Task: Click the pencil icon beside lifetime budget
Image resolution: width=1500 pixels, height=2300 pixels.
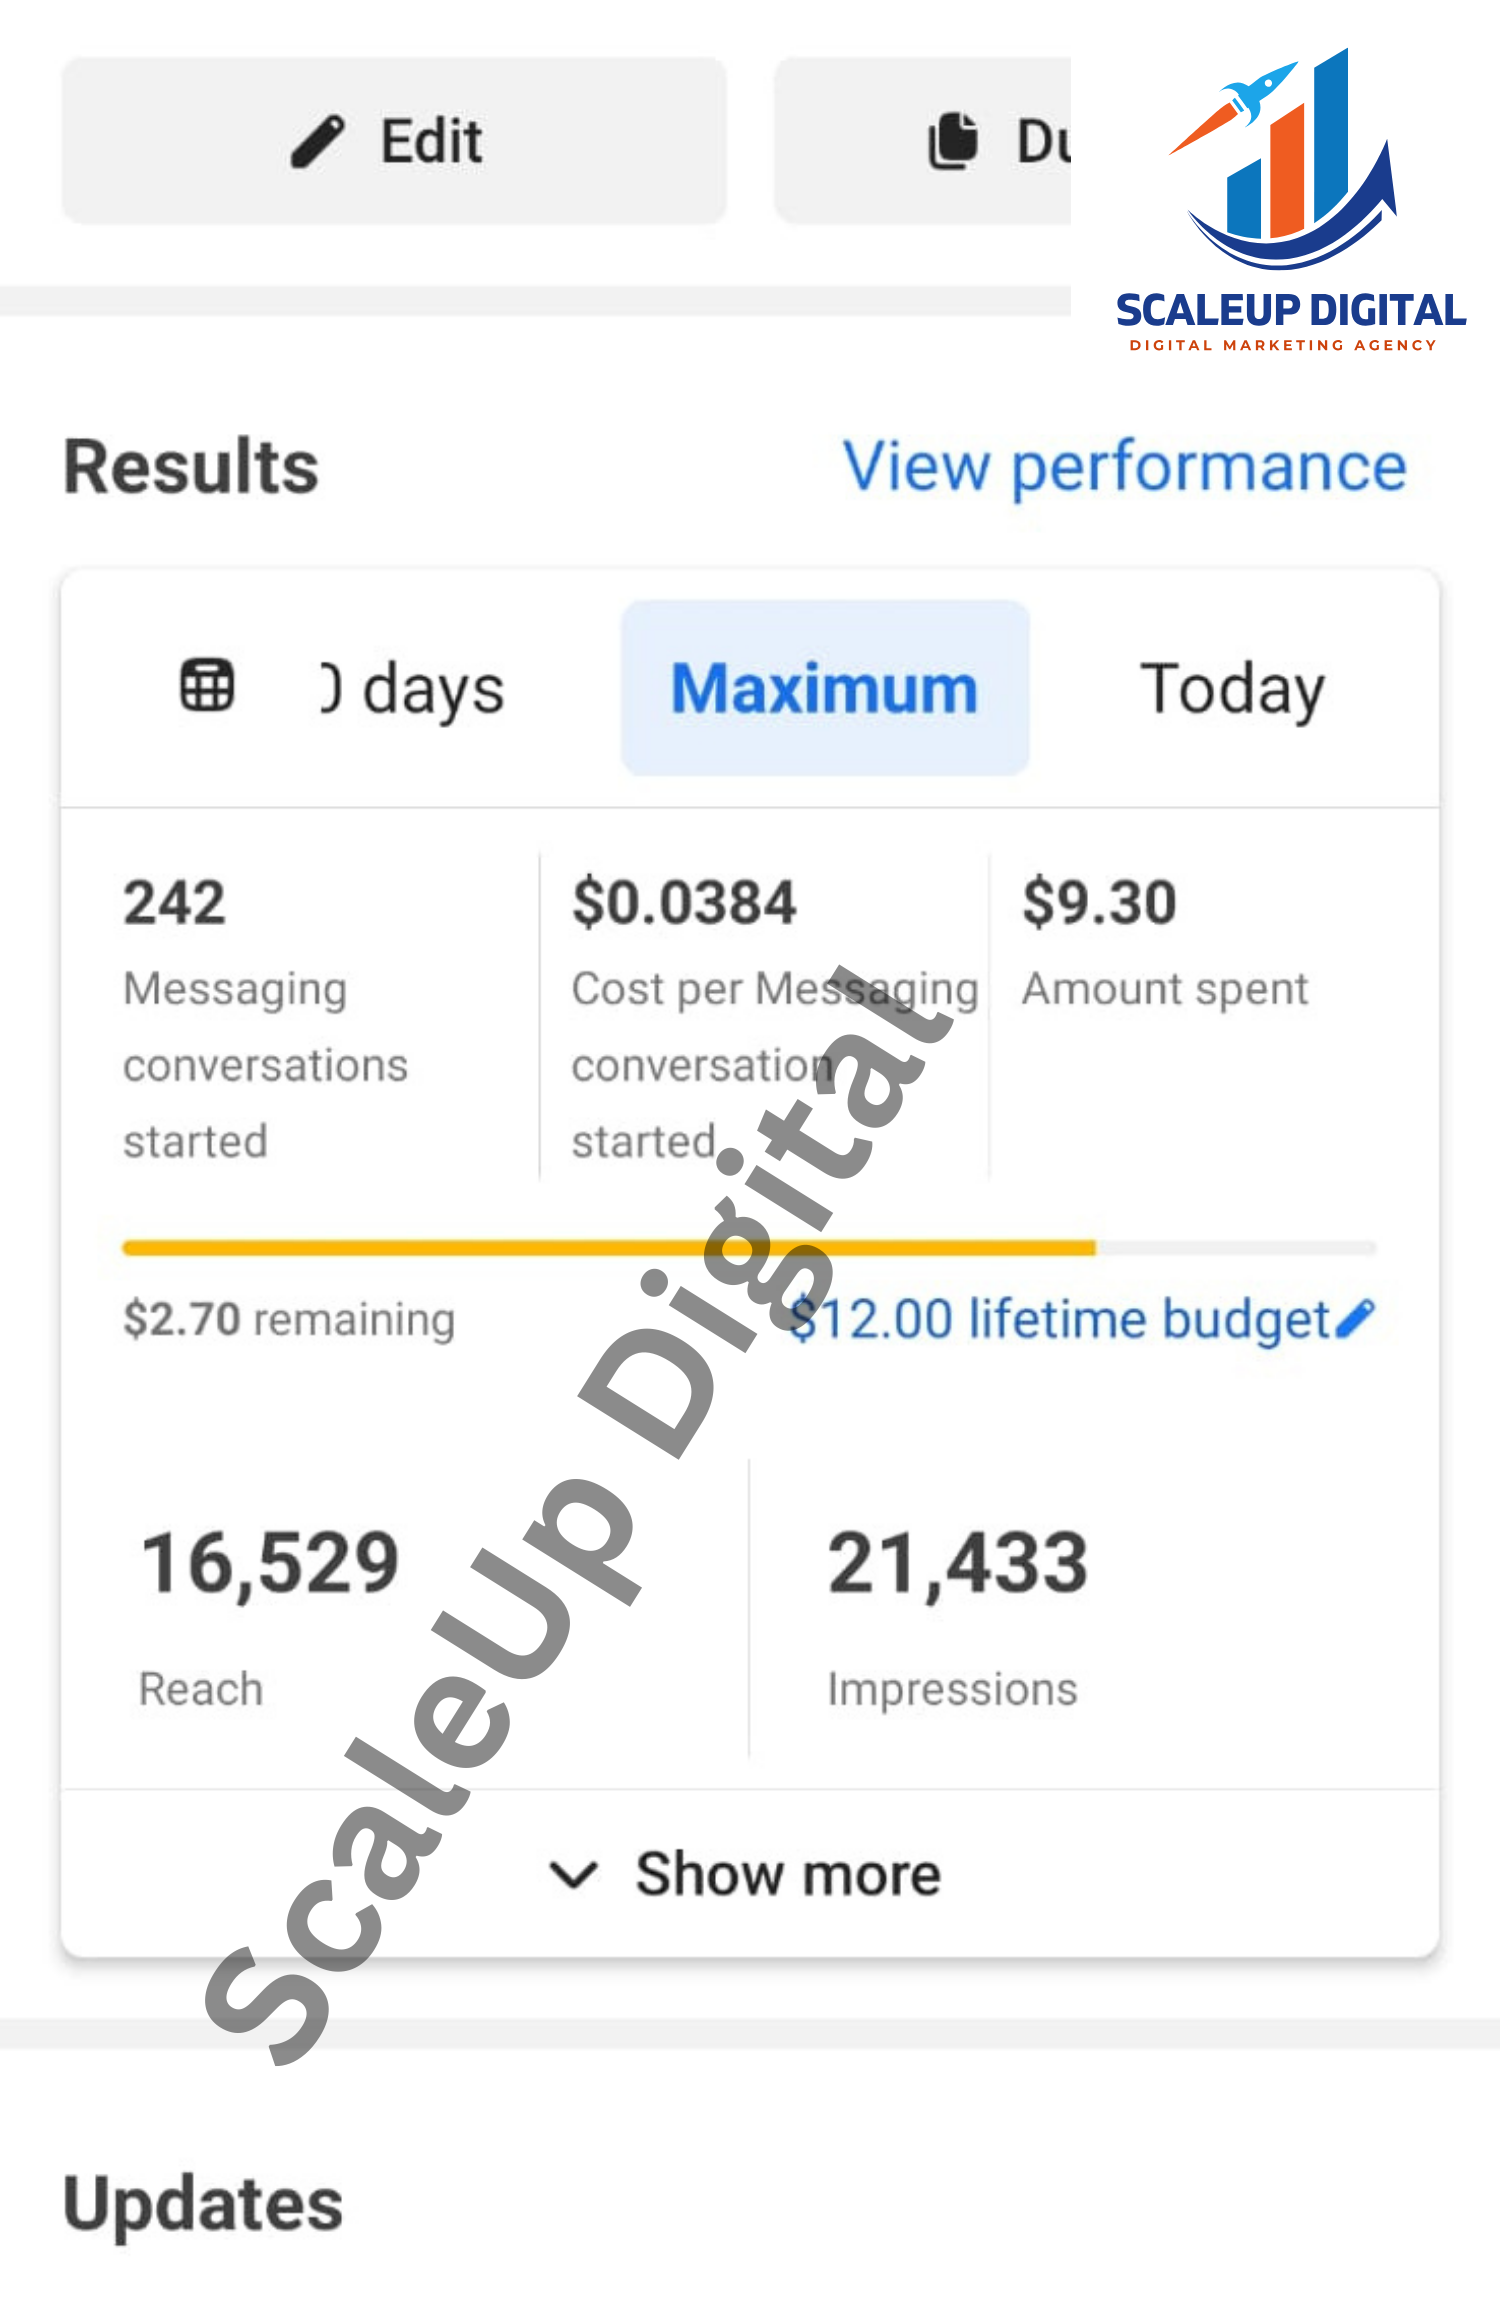Action: coord(1356,1318)
